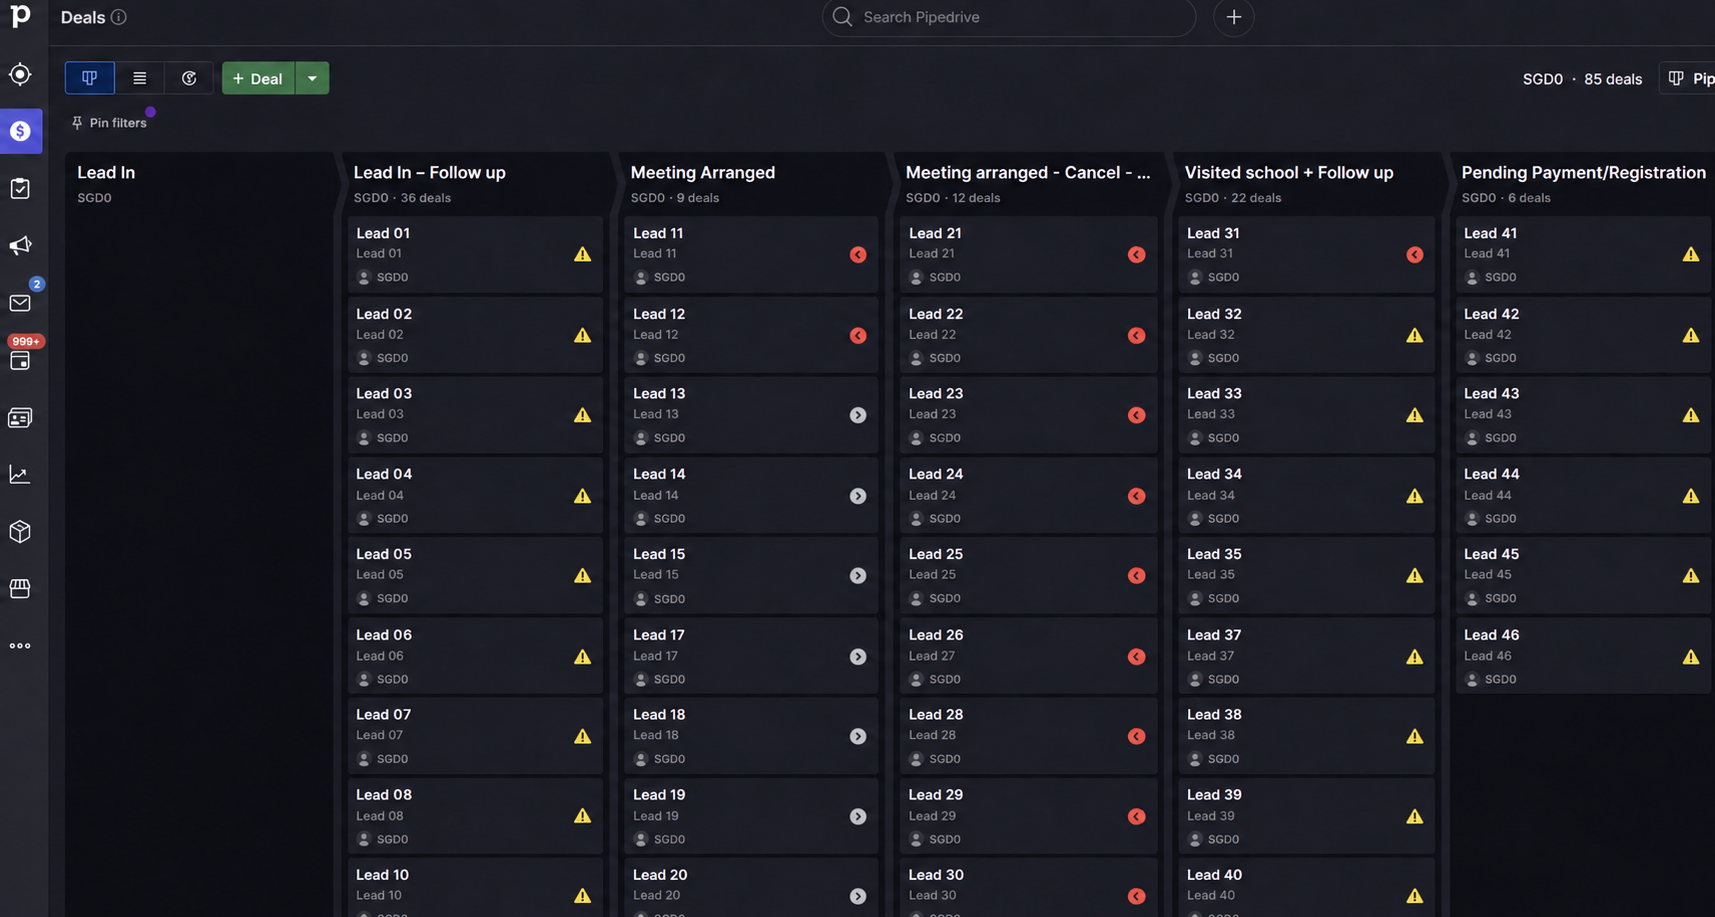The width and height of the screenshot is (1715, 917).
Task: Click overdue red icon on Lead 11
Action: (x=858, y=255)
